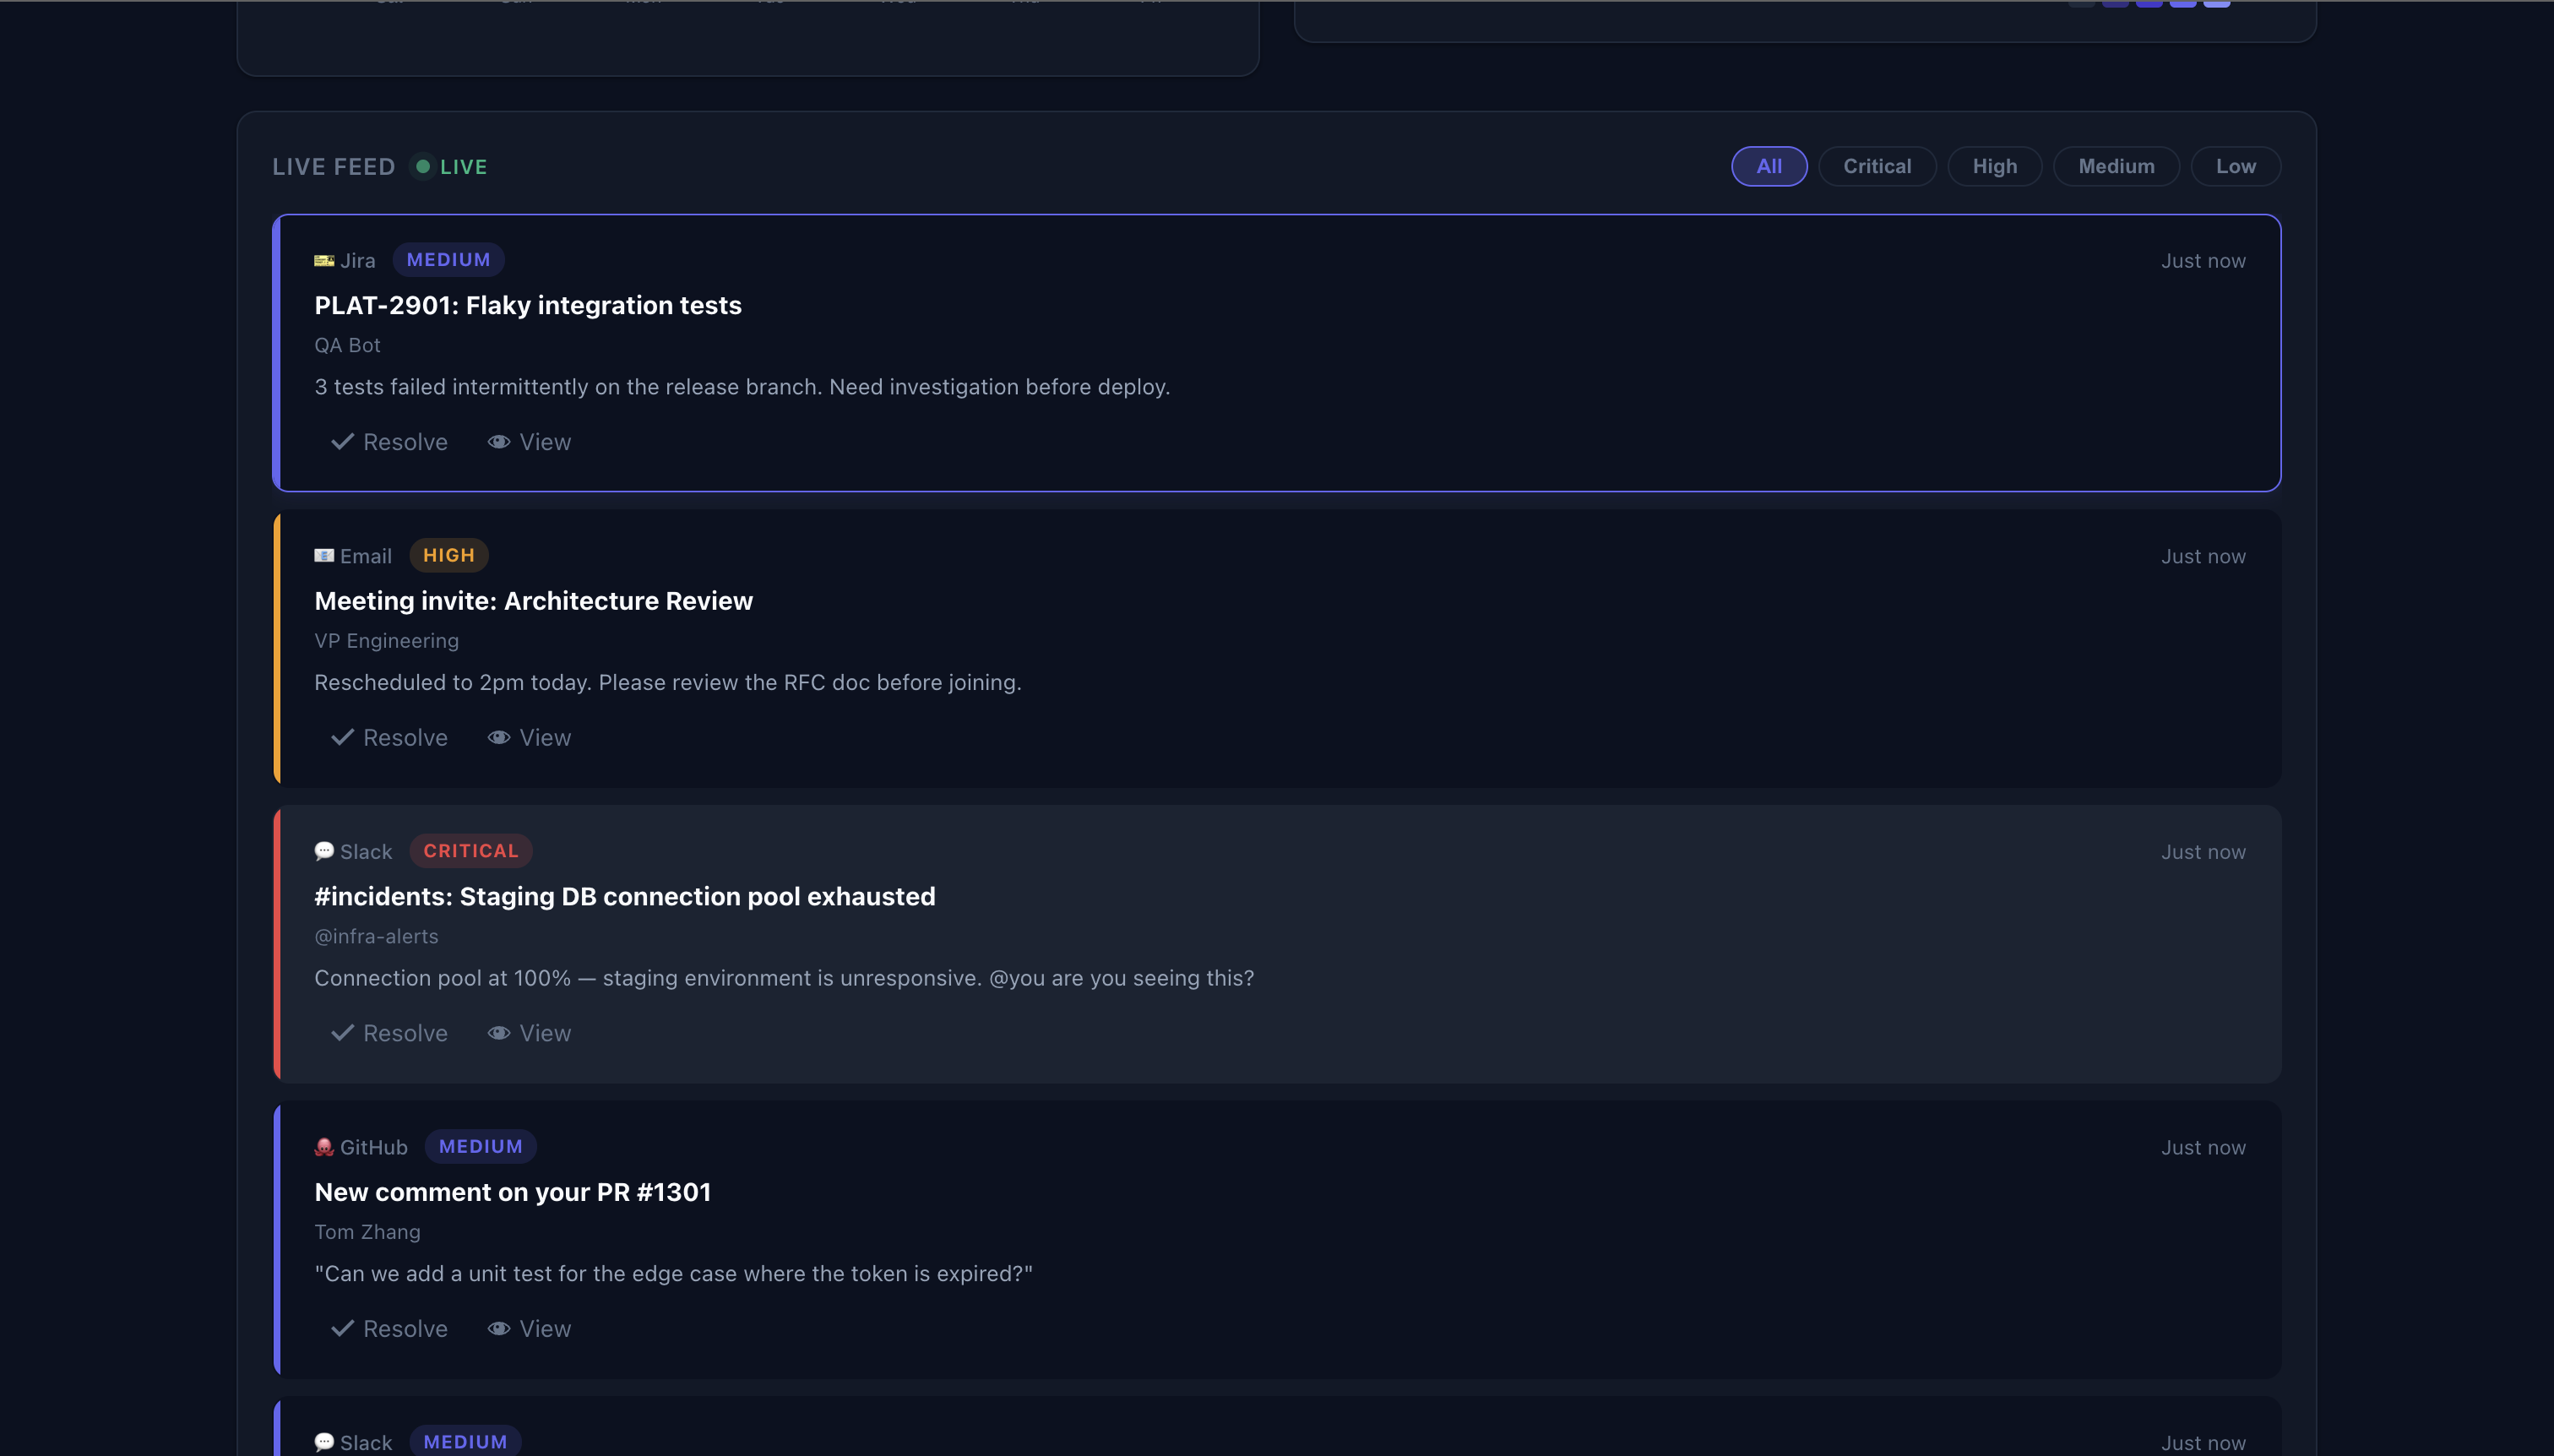View the Flaky integration tests ticket
The image size is (2554, 1456).
tap(529, 442)
